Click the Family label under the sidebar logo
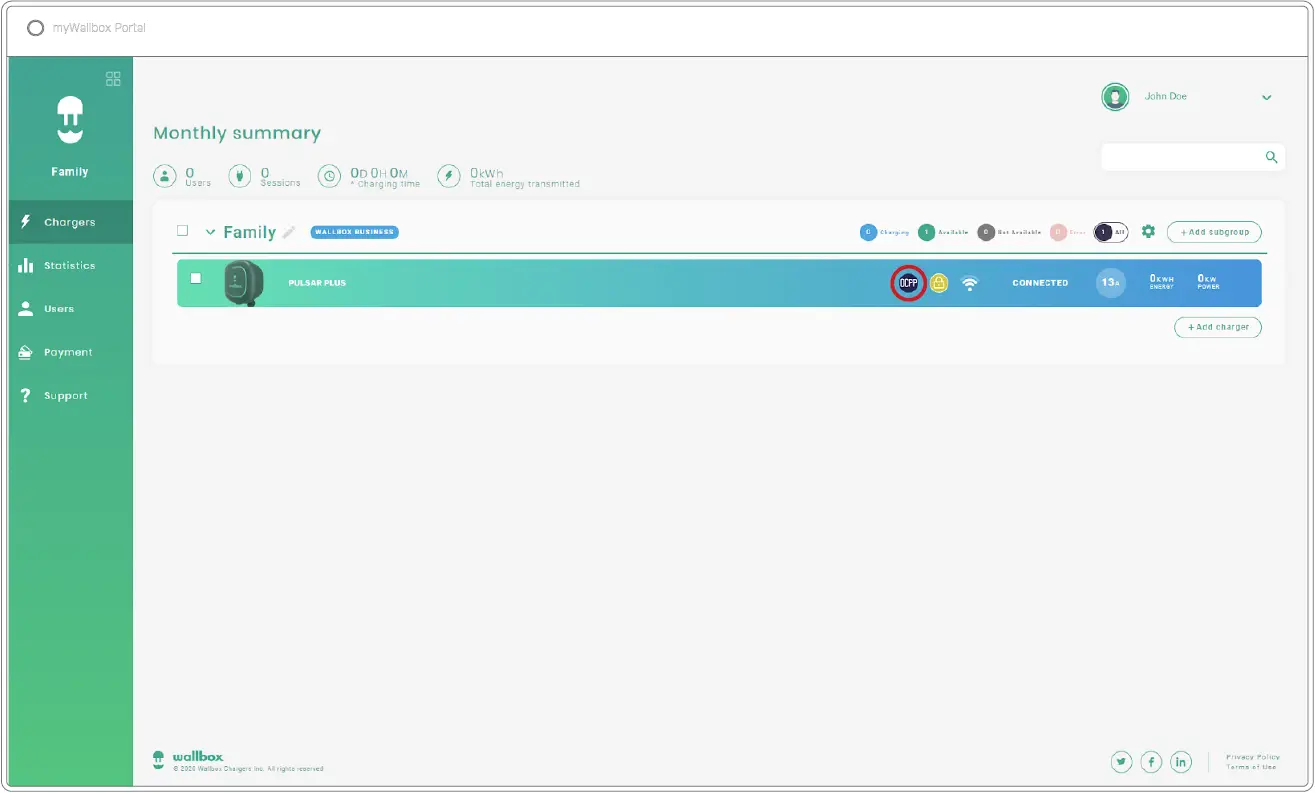 click(x=70, y=172)
